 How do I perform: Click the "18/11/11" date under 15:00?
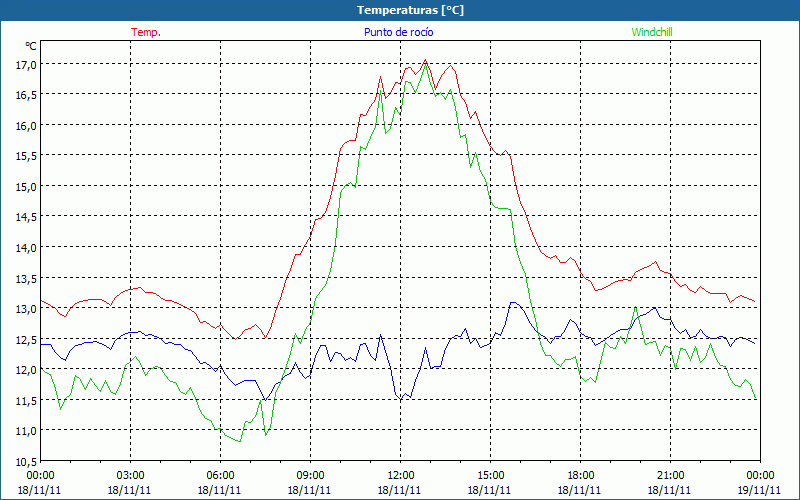(490, 490)
